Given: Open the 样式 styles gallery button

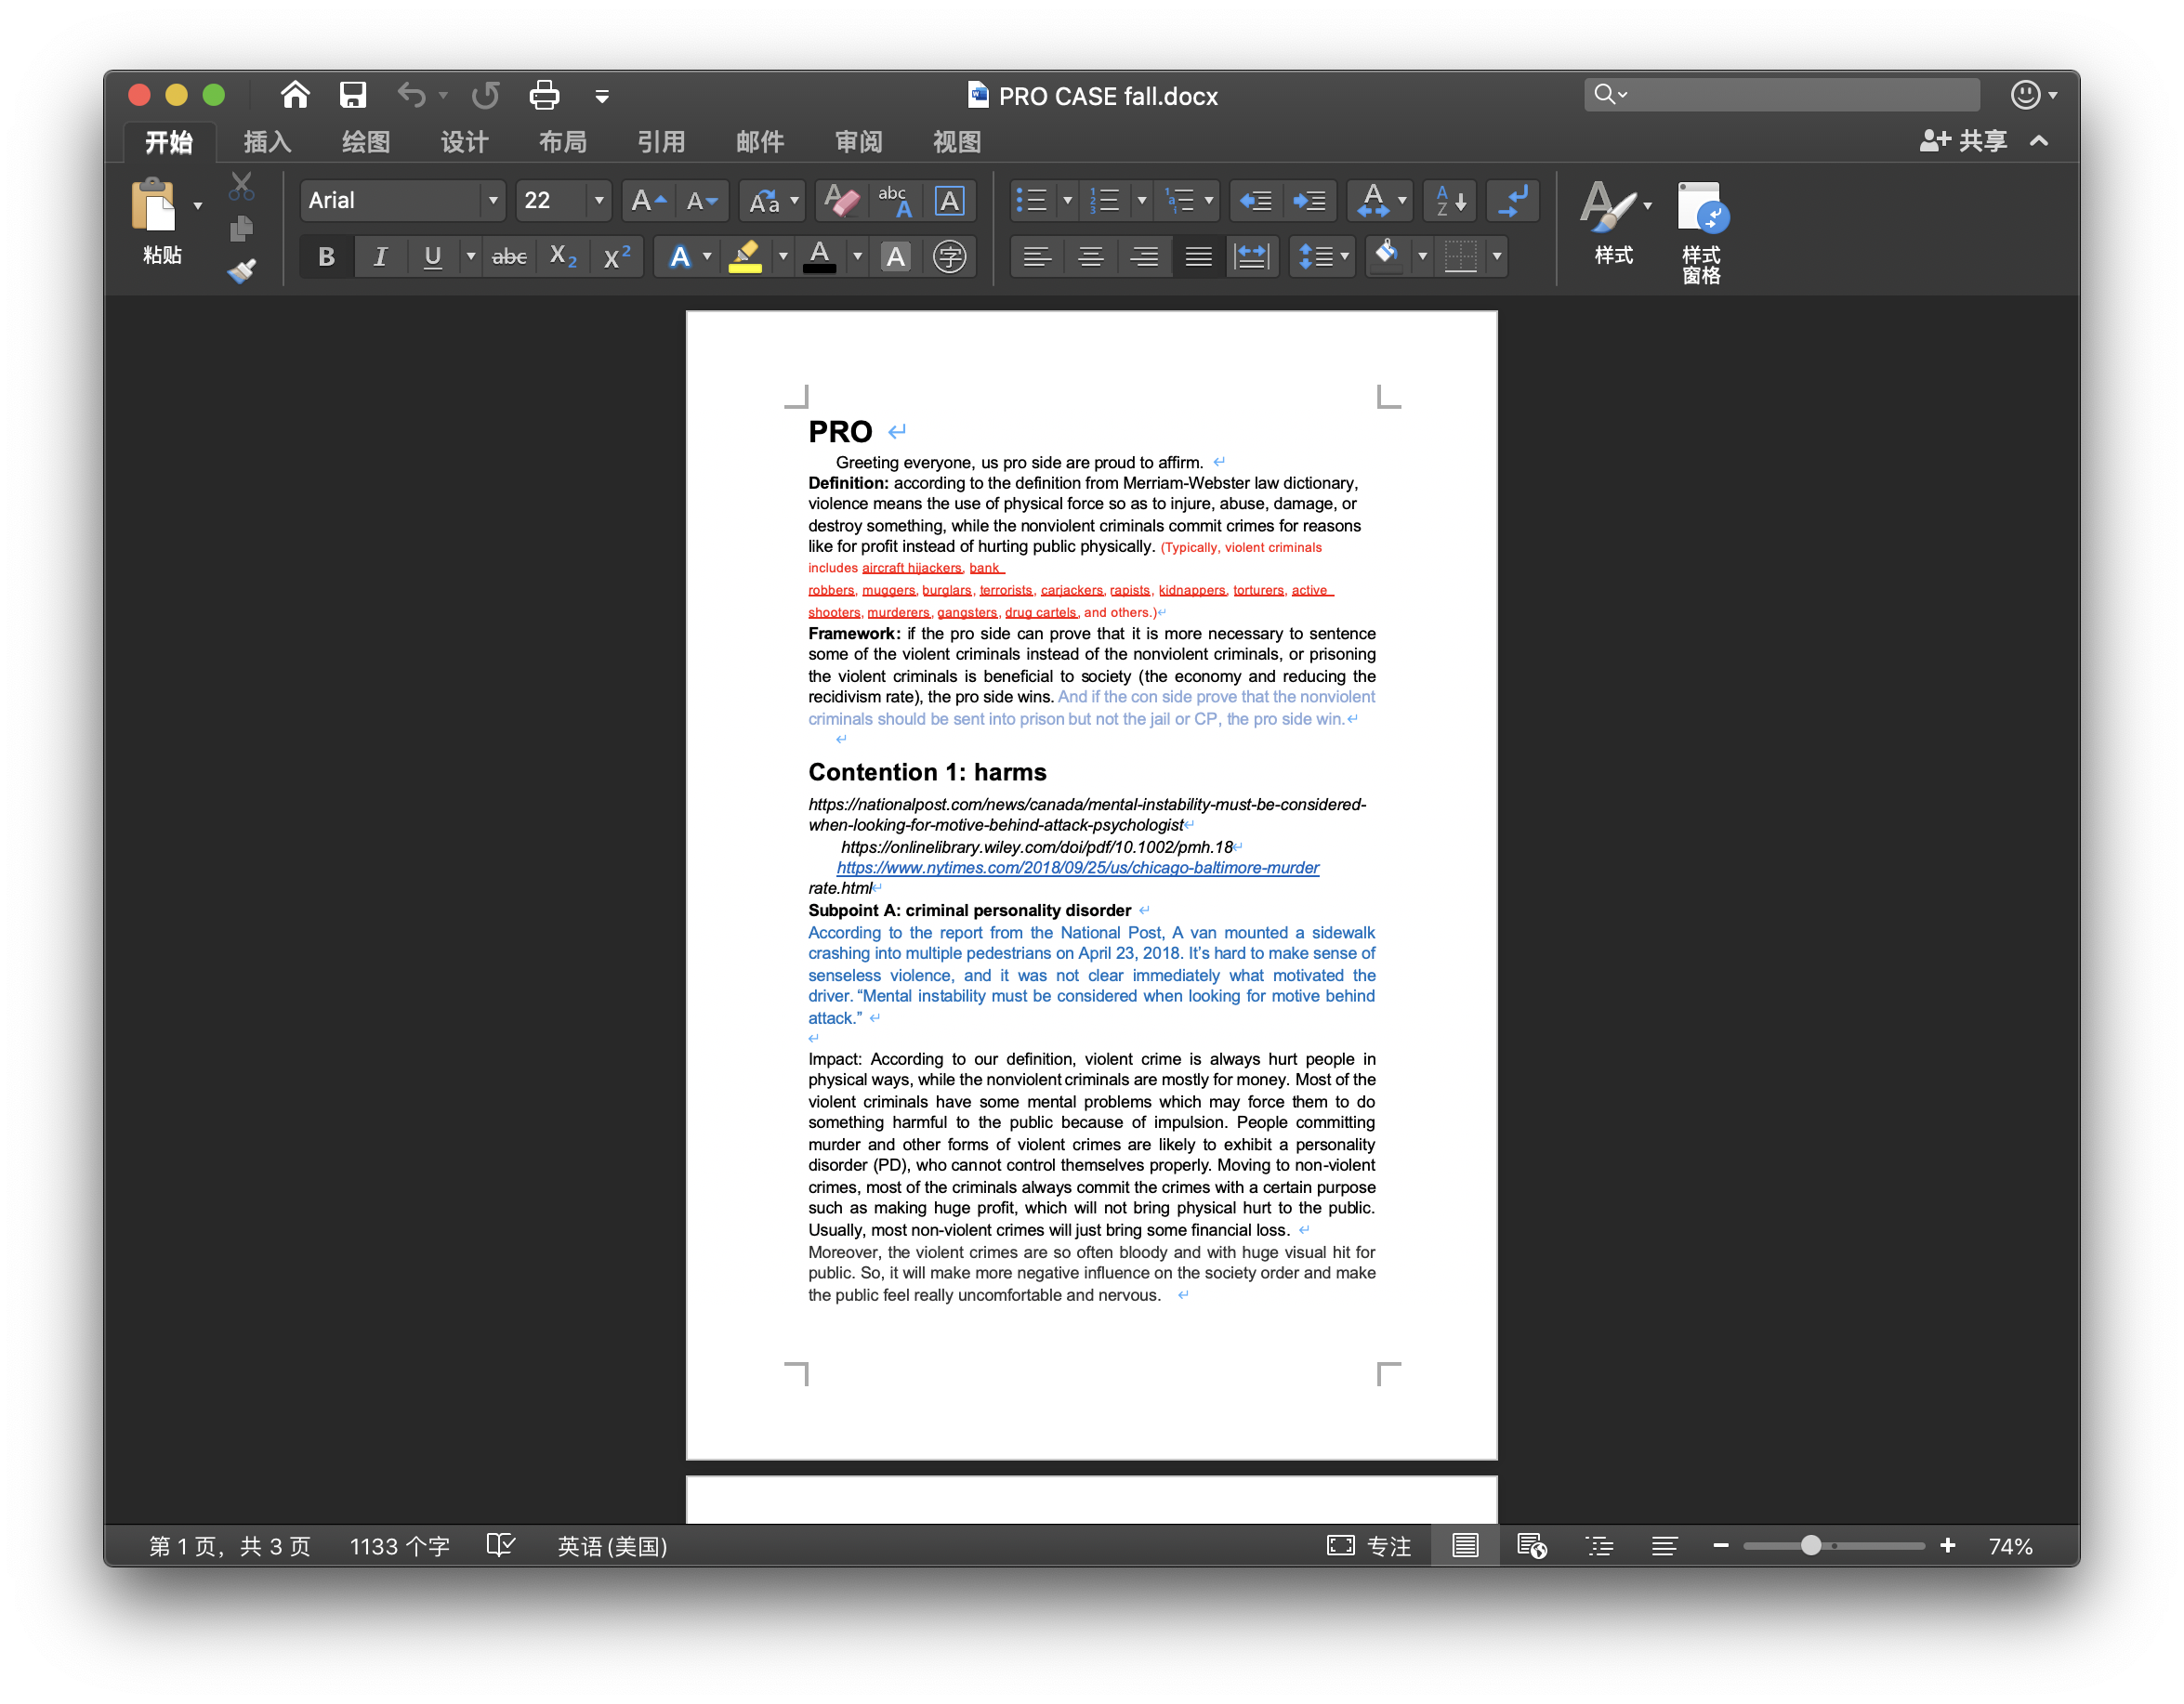Looking at the screenshot, I should tap(1614, 222).
